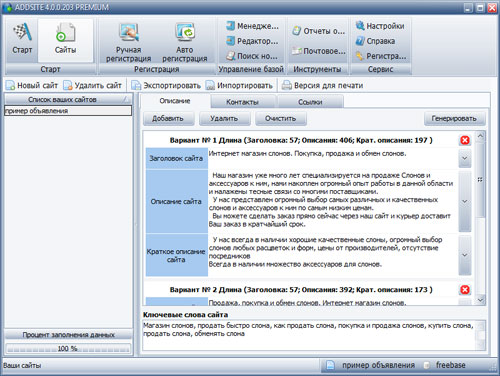This screenshot has width=500, height=376.
Task: Click the Сервис group label
Action: click(x=380, y=69)
